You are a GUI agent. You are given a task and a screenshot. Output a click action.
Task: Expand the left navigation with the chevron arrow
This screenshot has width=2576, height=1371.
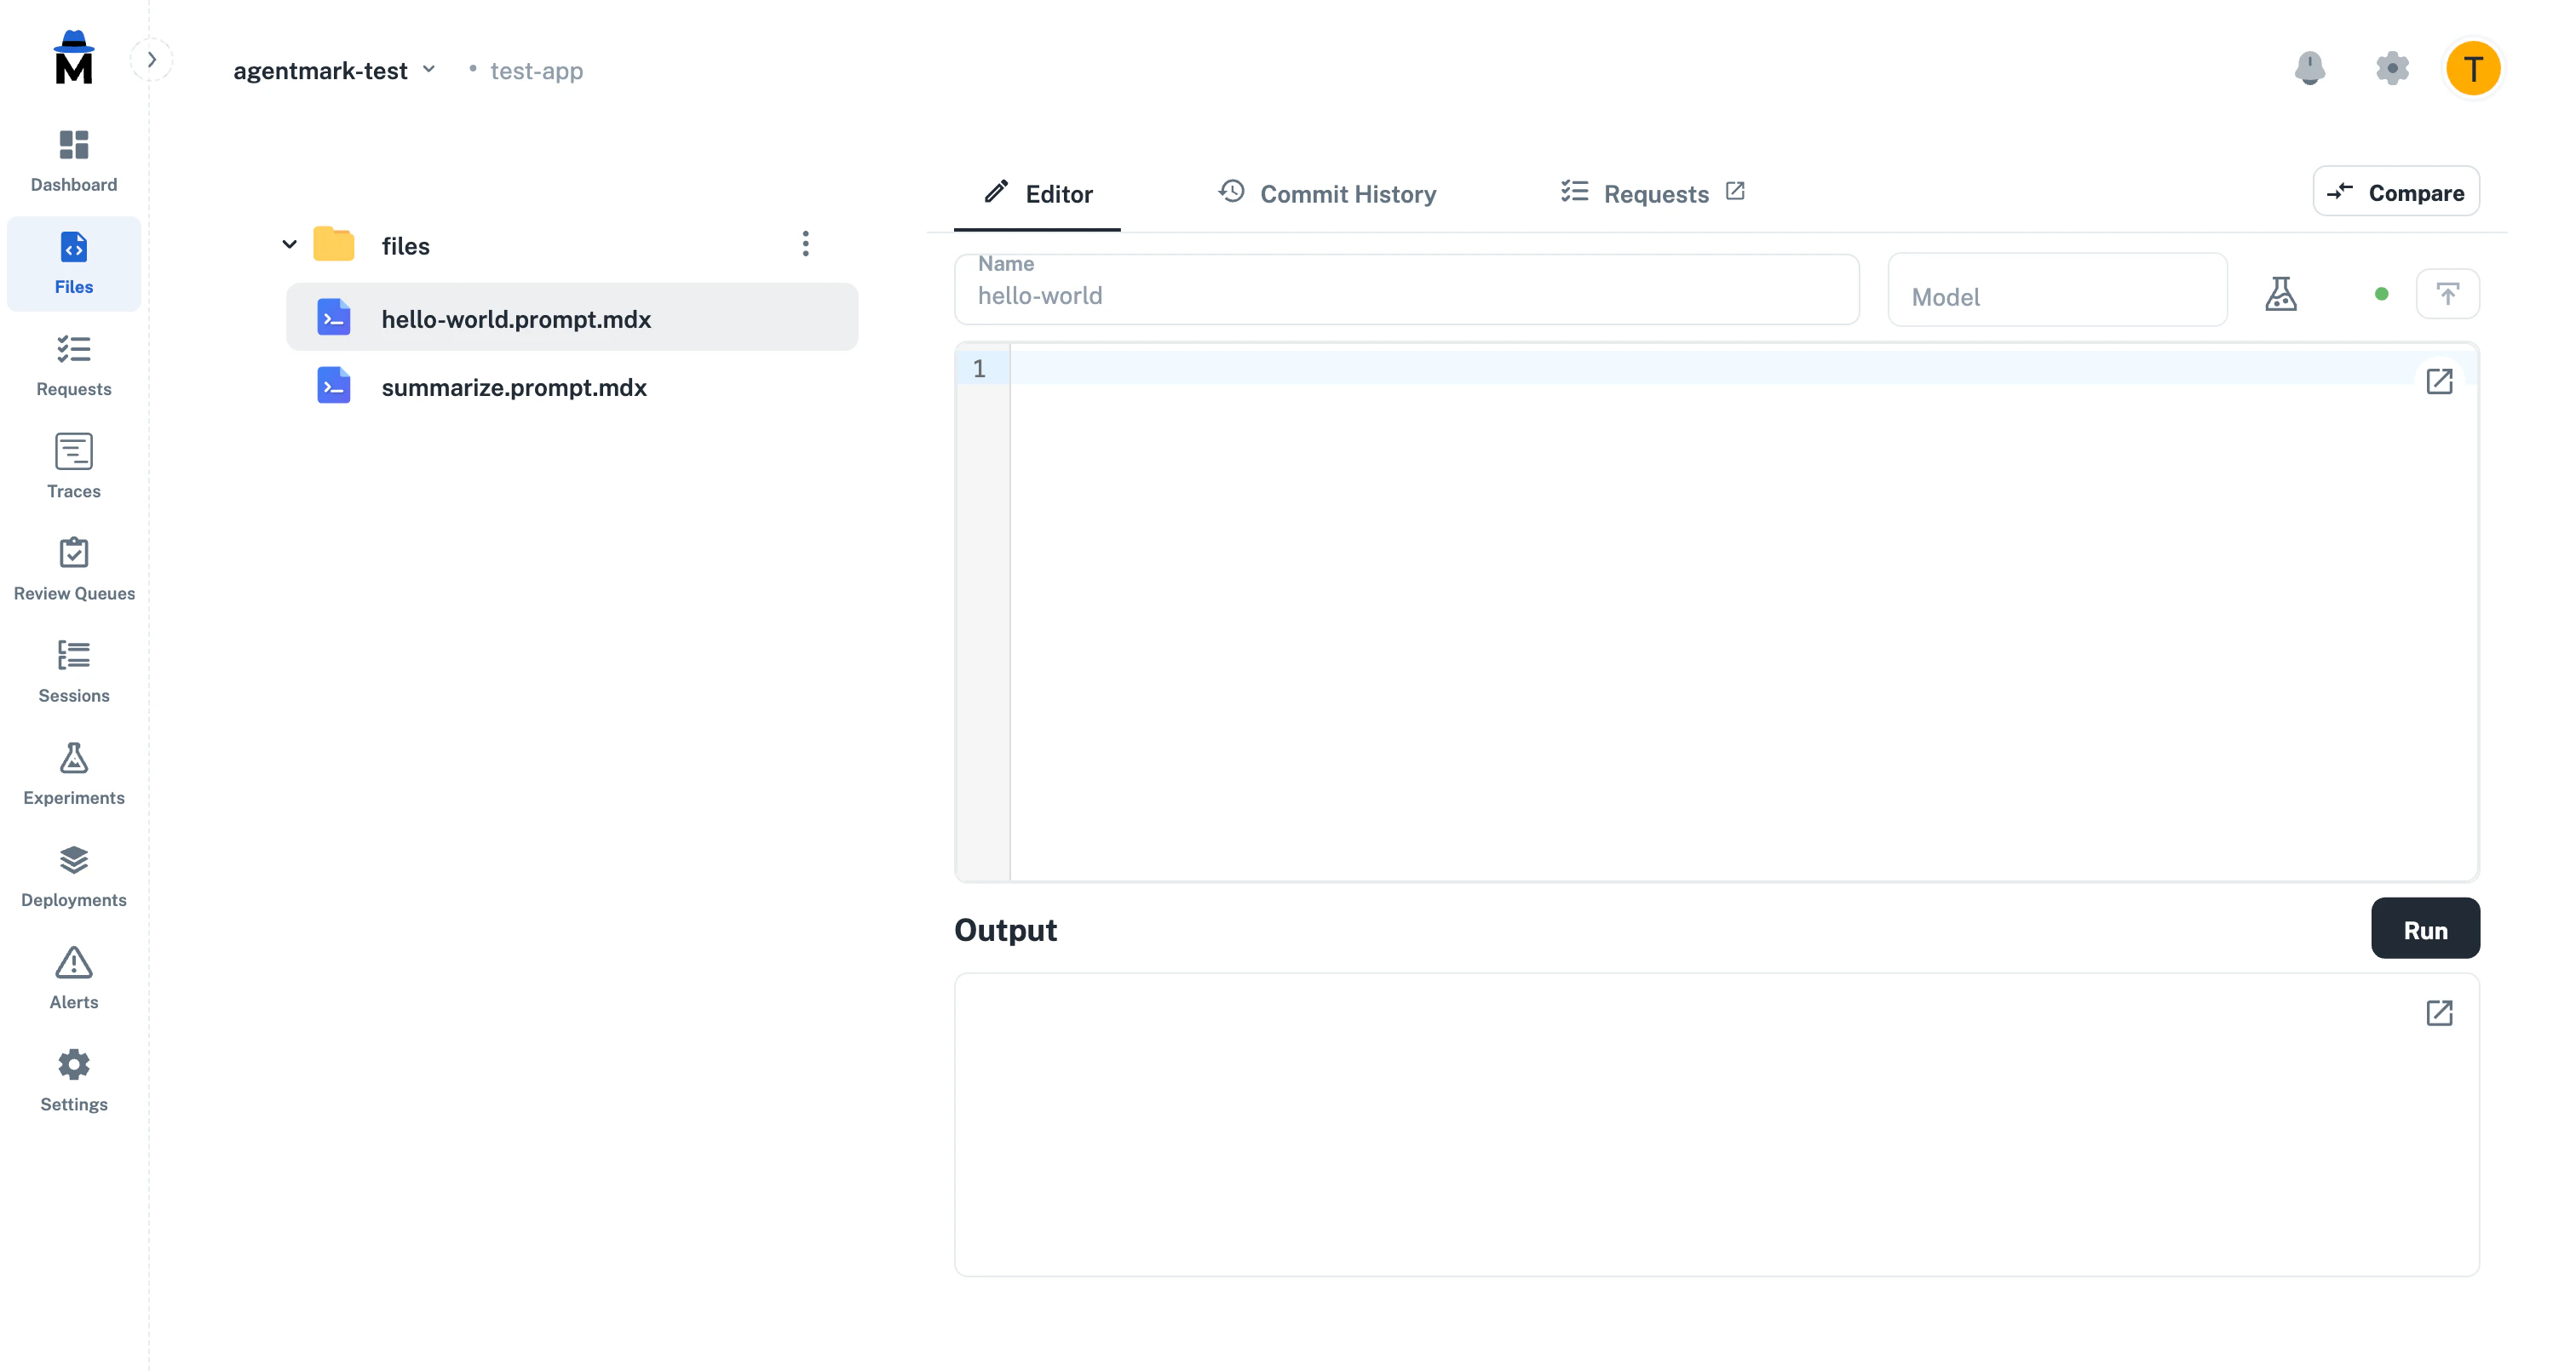(152, 58)
